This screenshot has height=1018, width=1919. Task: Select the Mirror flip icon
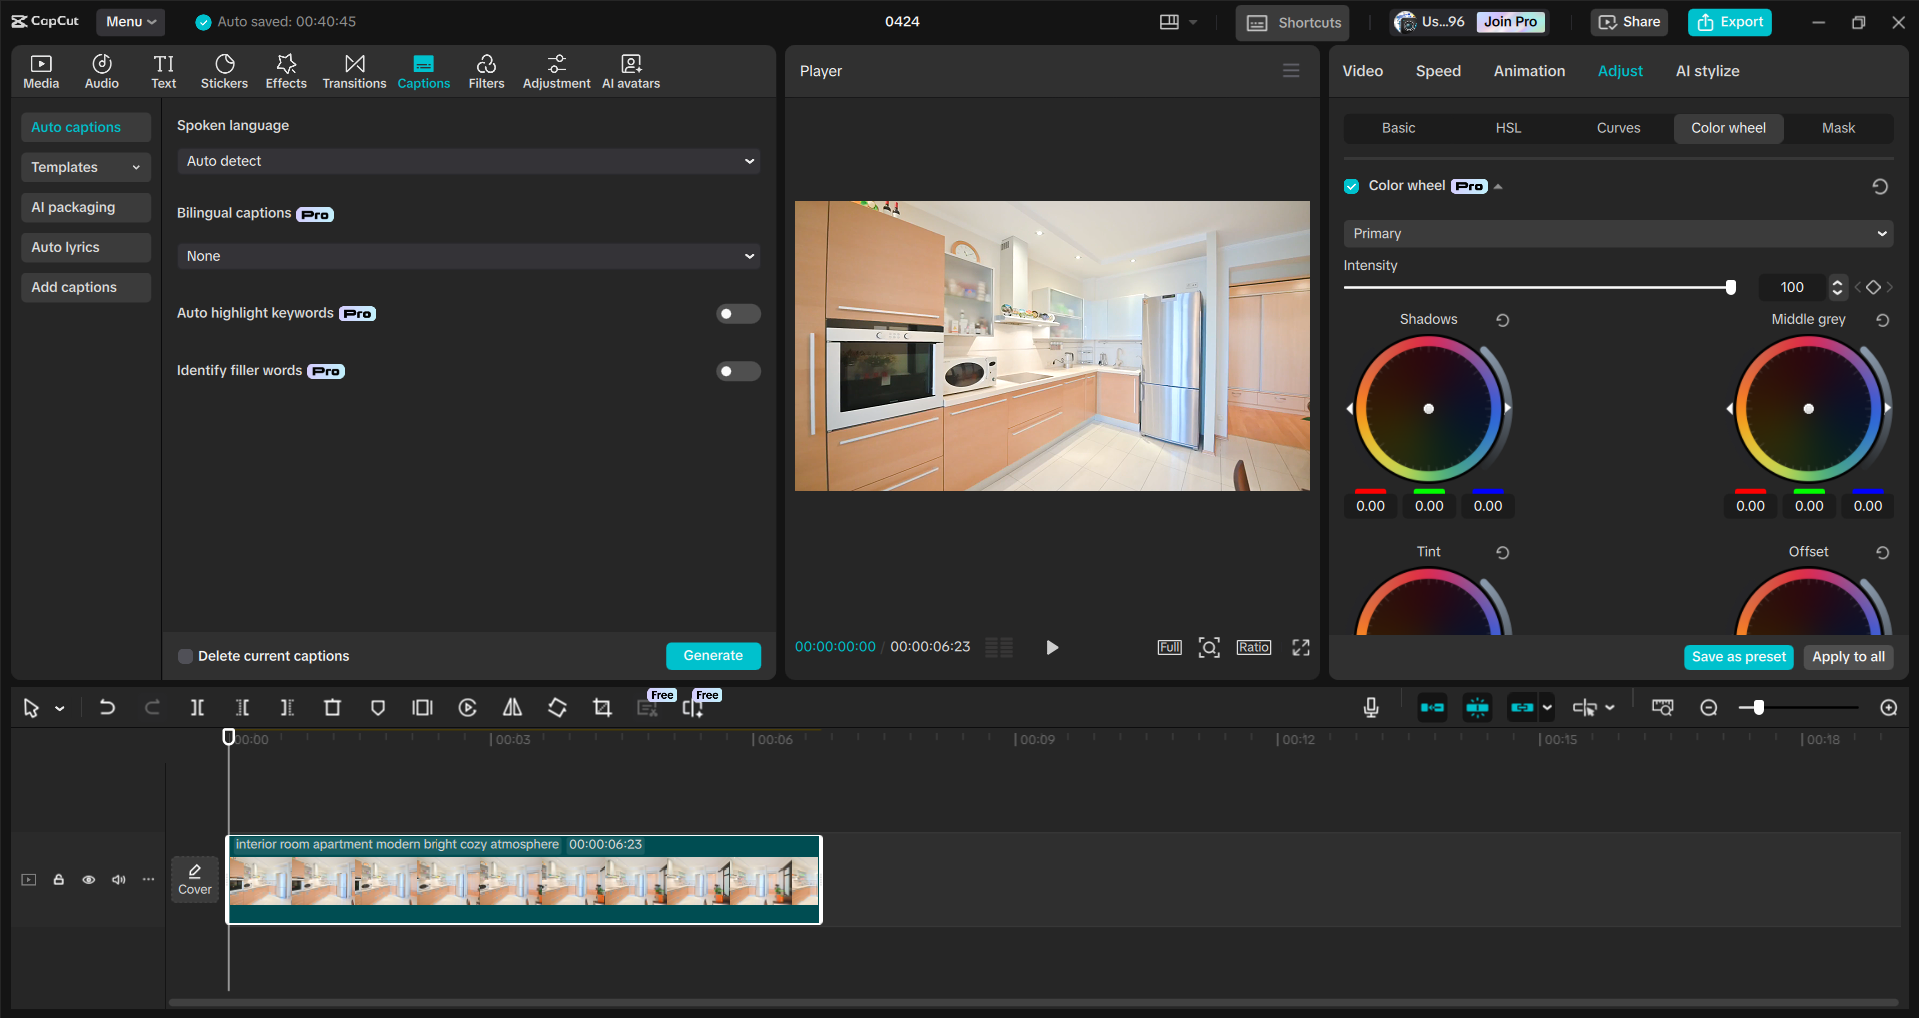(x=512, y=707)
